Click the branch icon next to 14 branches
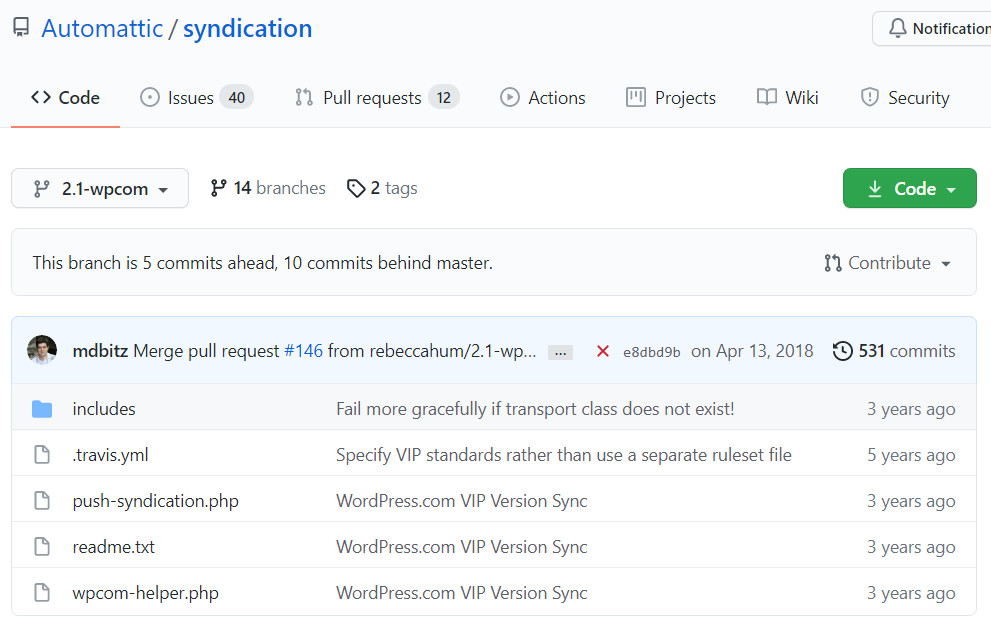This screenshot has width=991, height=623. (218, 188)
